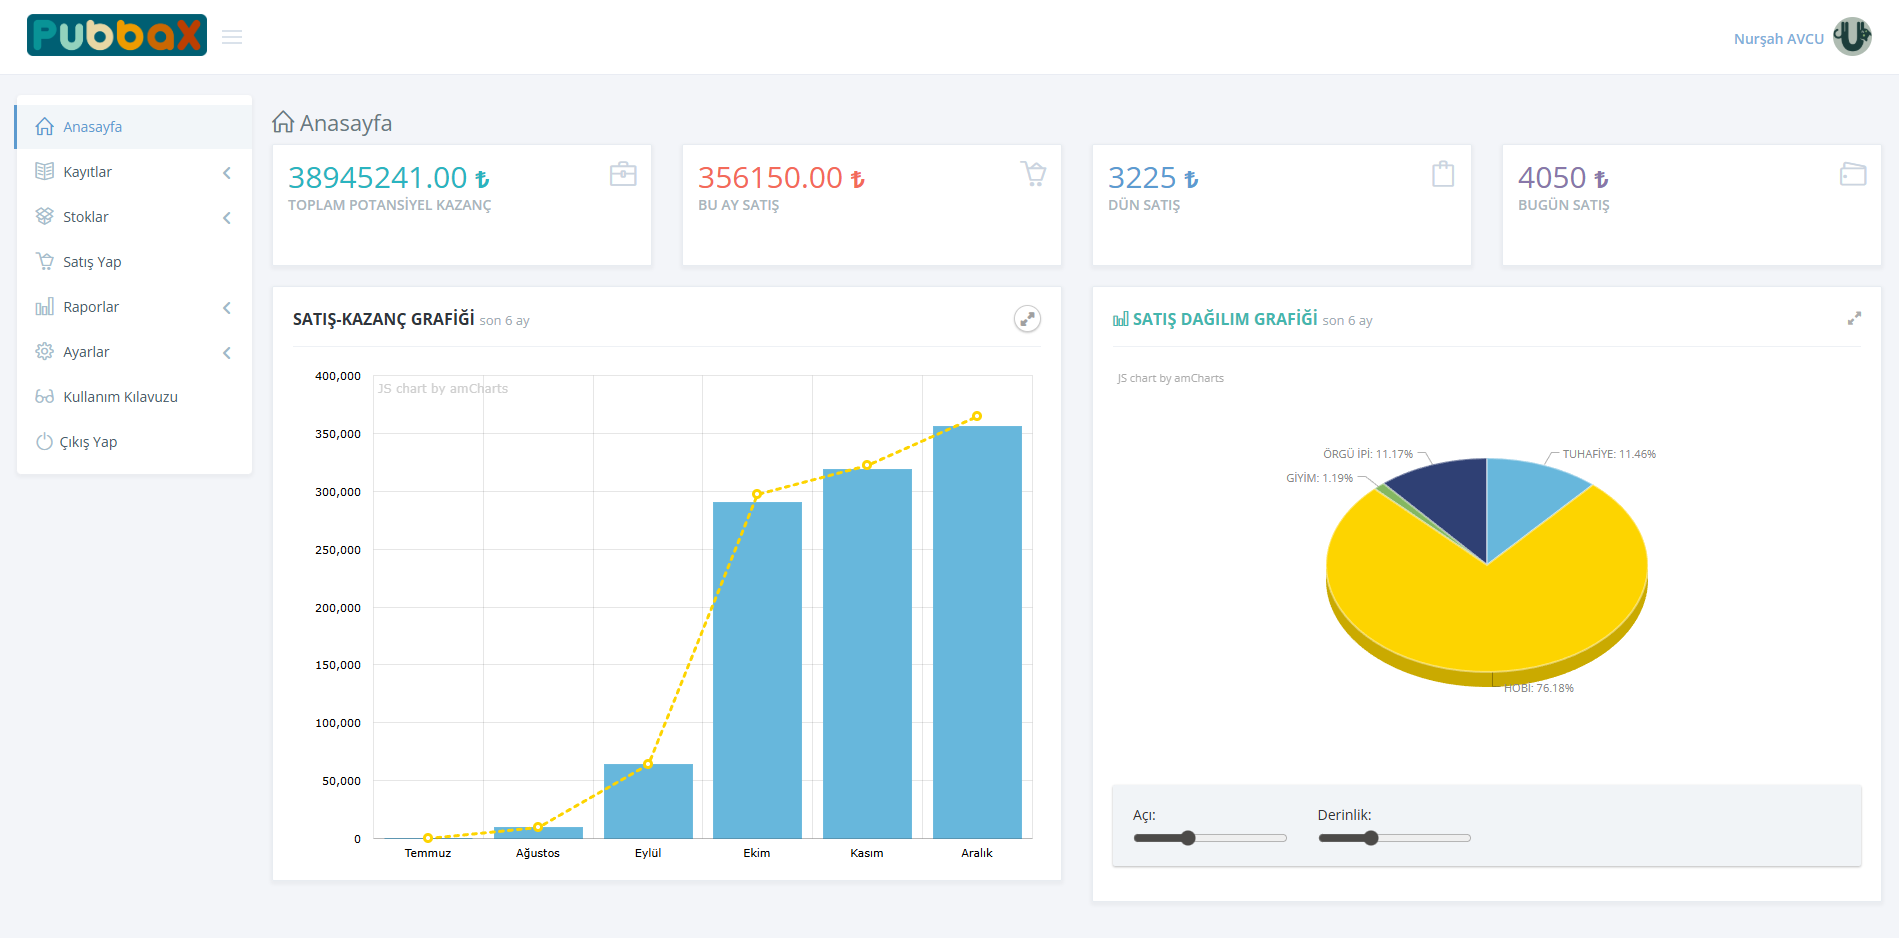Click the Pubbax logo
The width and height of the screenshot is (1899, 938).
(117, 35)
